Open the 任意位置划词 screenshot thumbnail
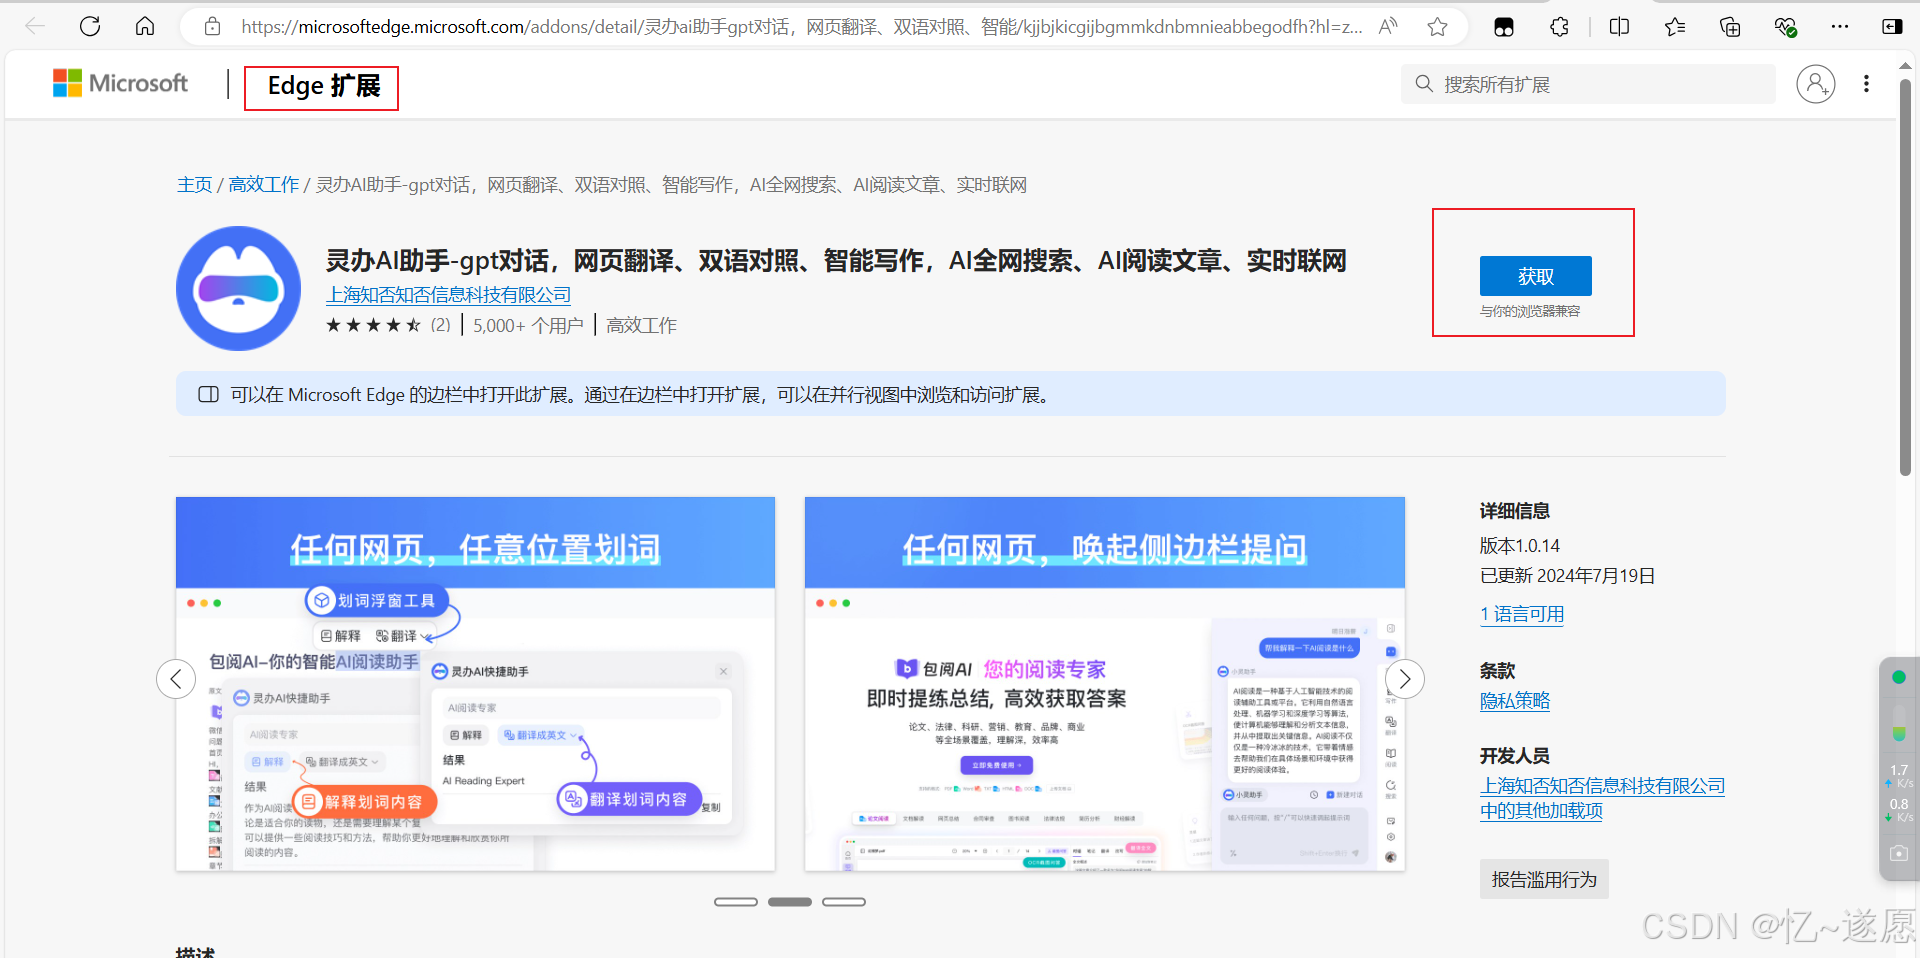This screenshot has height=958, width=1920. pos(475,684)
